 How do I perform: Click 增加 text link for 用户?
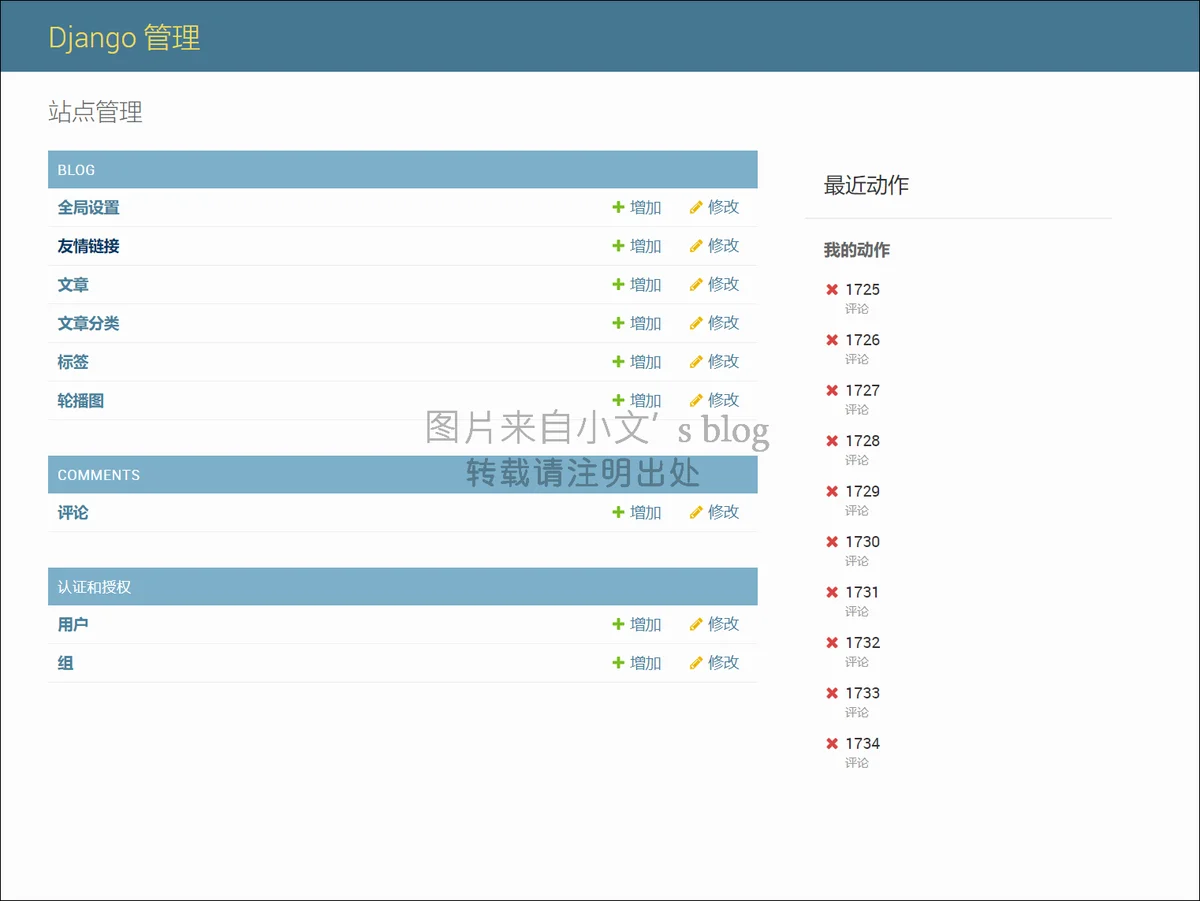point(646,624)
